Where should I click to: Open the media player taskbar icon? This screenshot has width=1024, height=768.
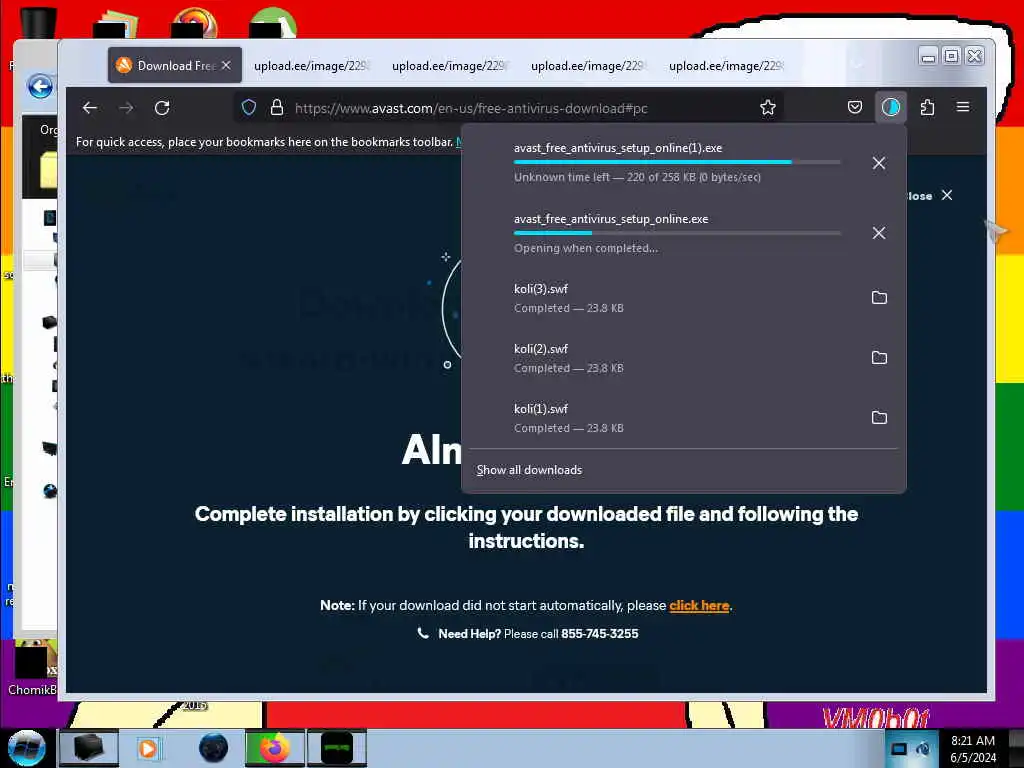click(x=148, y=748)
